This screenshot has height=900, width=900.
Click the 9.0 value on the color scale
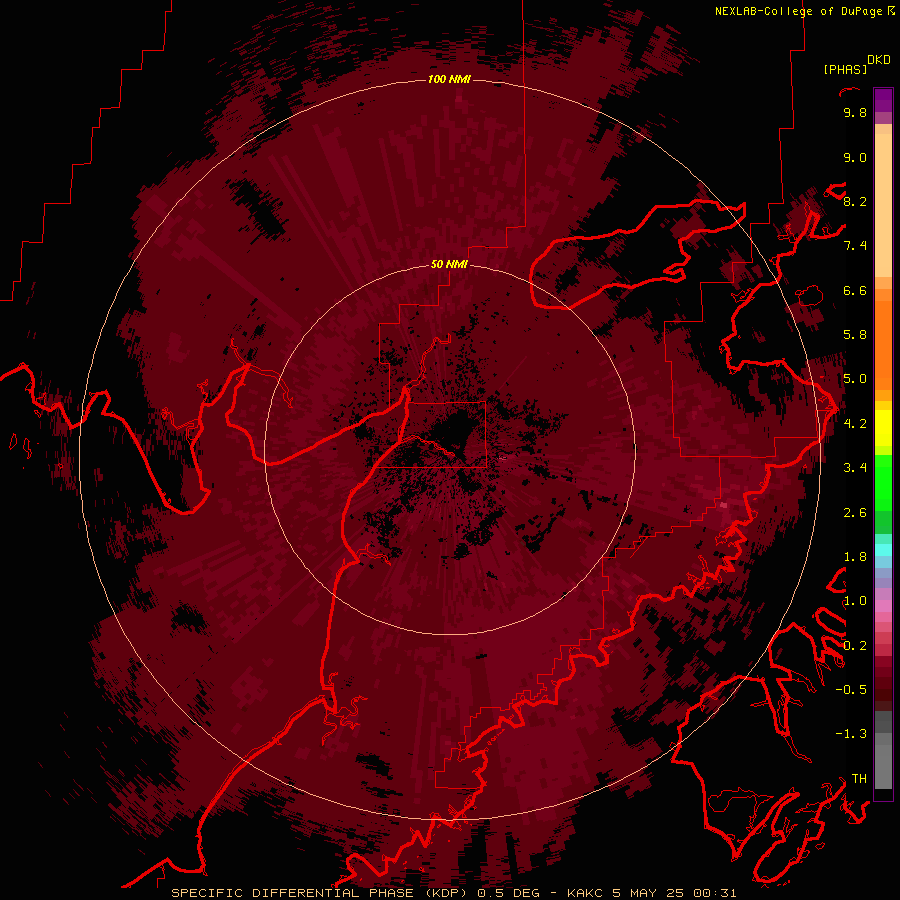click(x=855, y=157)
